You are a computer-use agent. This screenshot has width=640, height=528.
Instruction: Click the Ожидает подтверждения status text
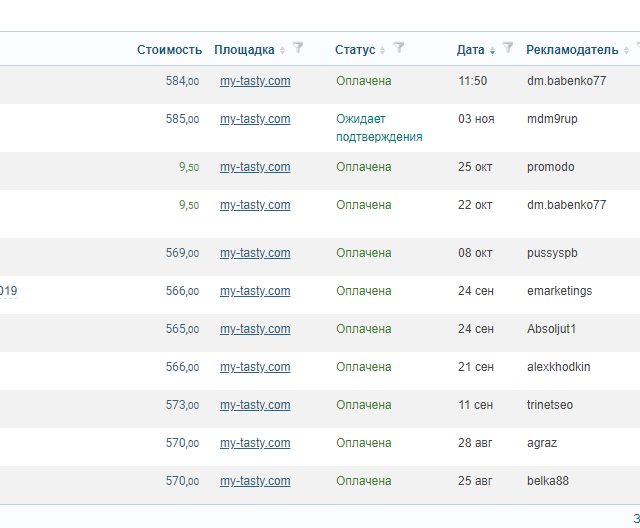pos(379,128)
